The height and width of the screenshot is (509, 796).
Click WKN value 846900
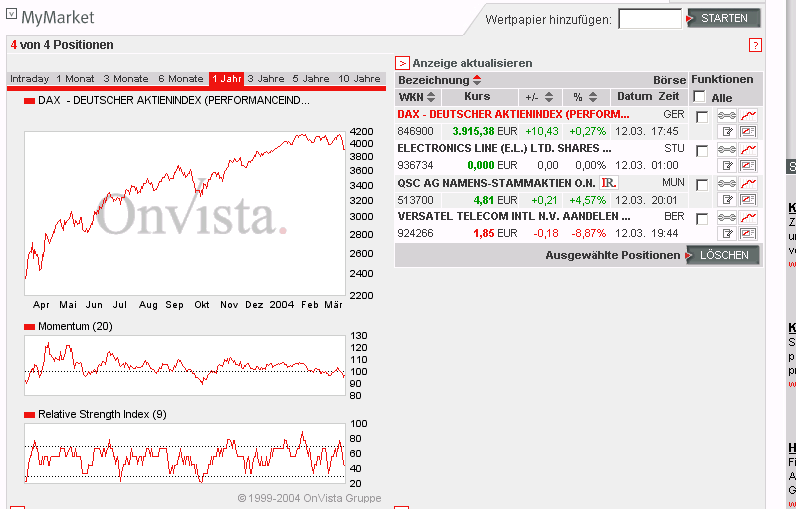tap(415, 131)
